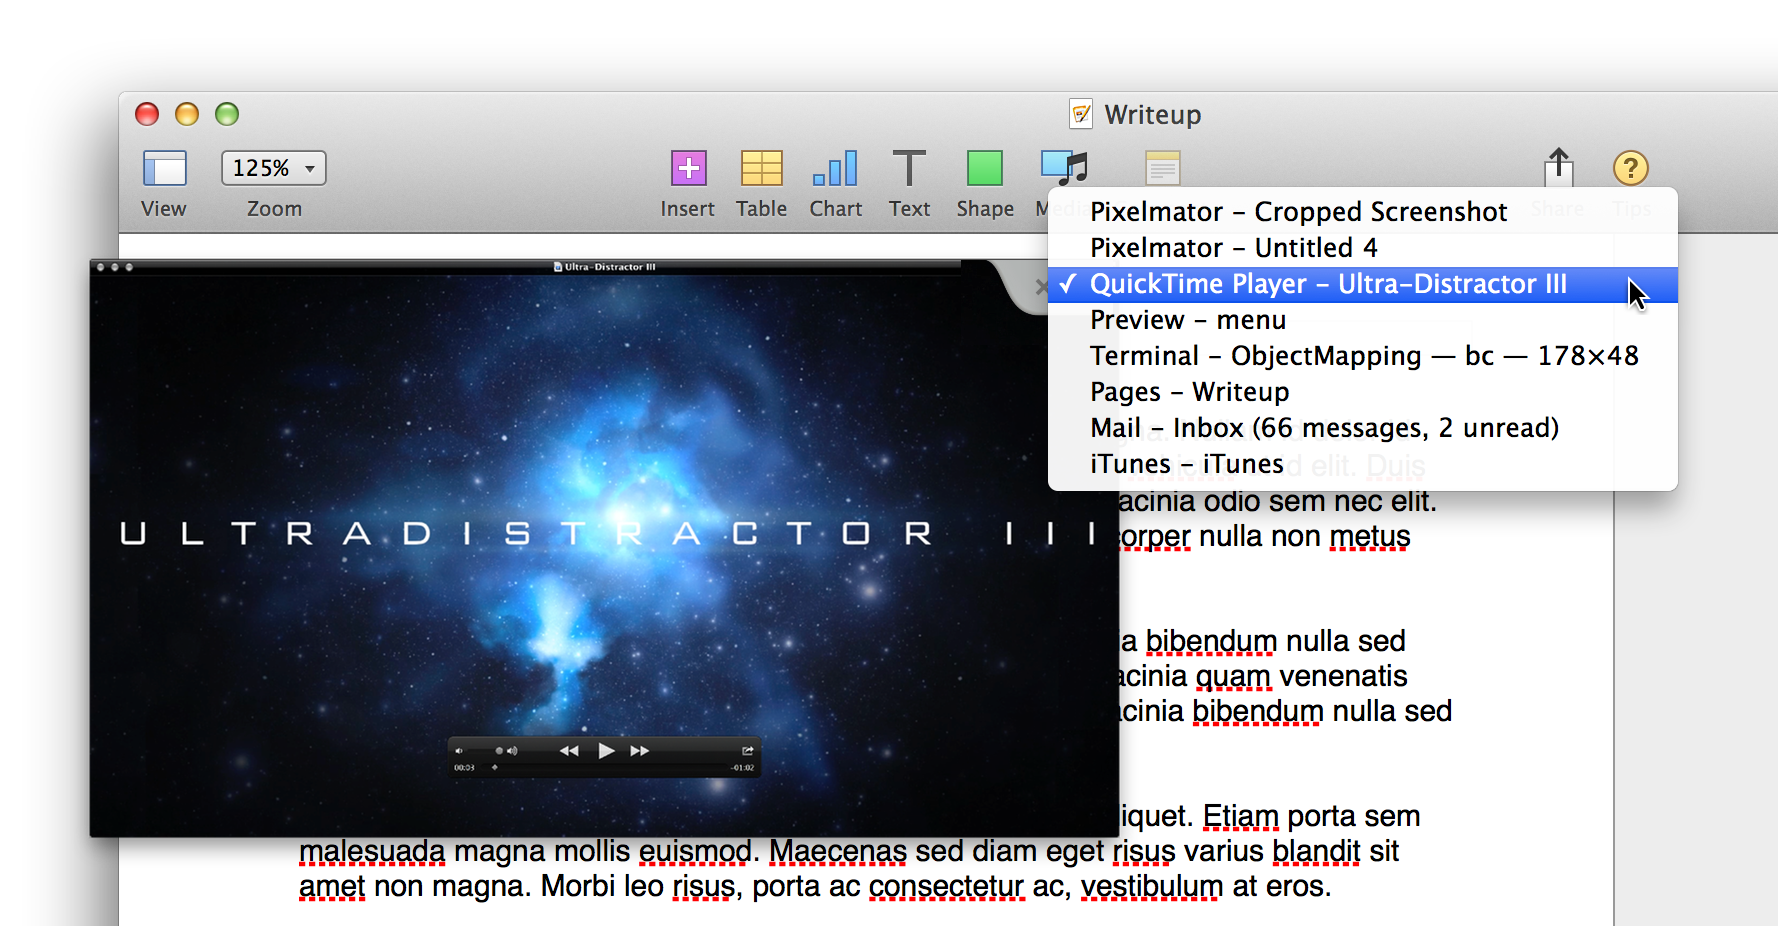Insert a green Shape from toolbar
Screen dimensions: 1778x926
[985, 168]
